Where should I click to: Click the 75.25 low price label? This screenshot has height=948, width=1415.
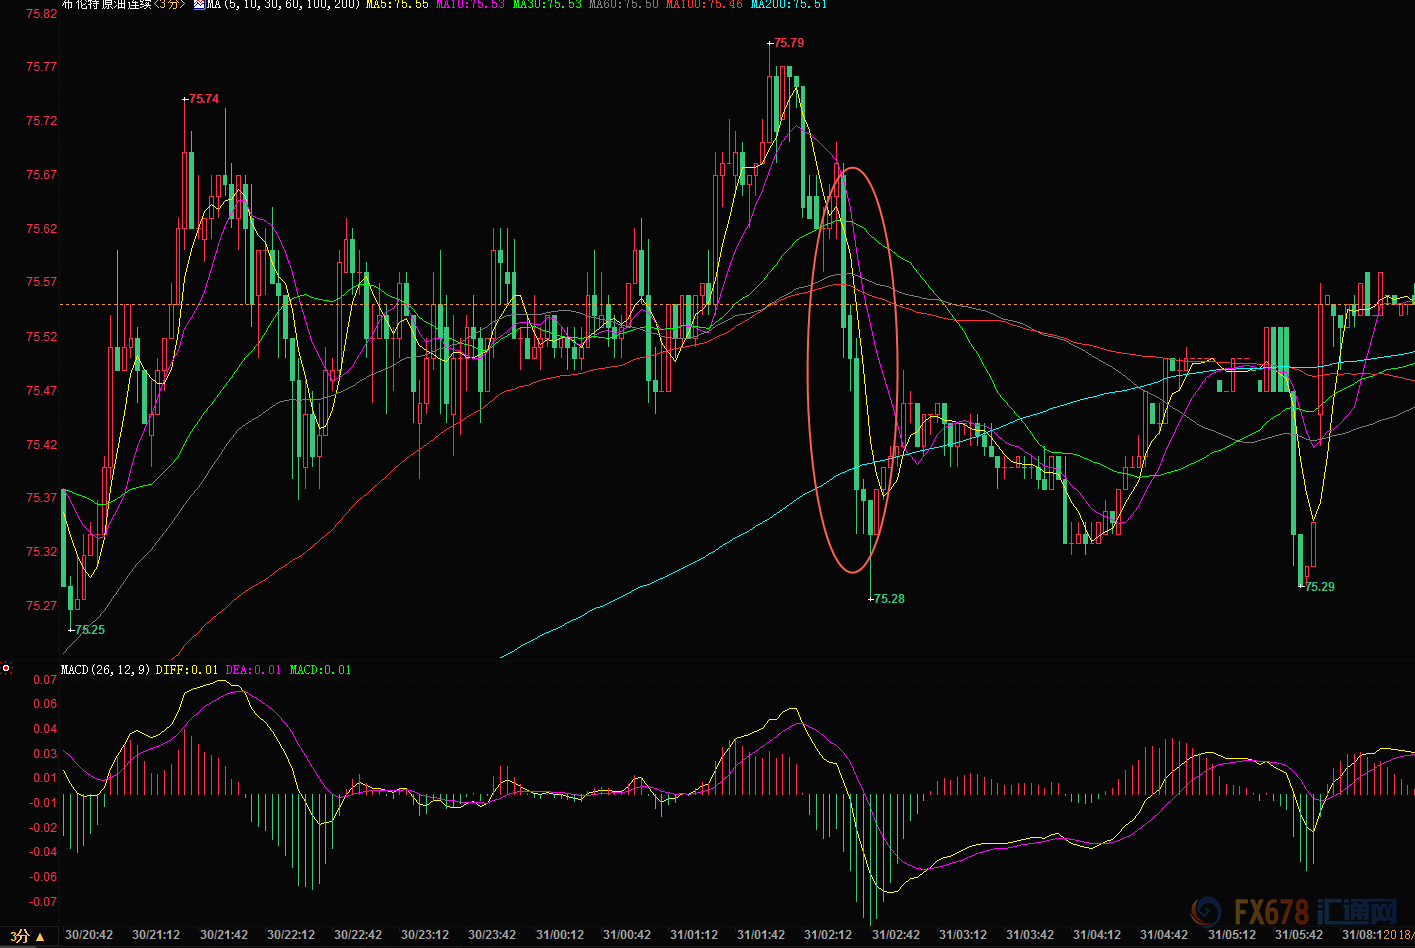89,630
